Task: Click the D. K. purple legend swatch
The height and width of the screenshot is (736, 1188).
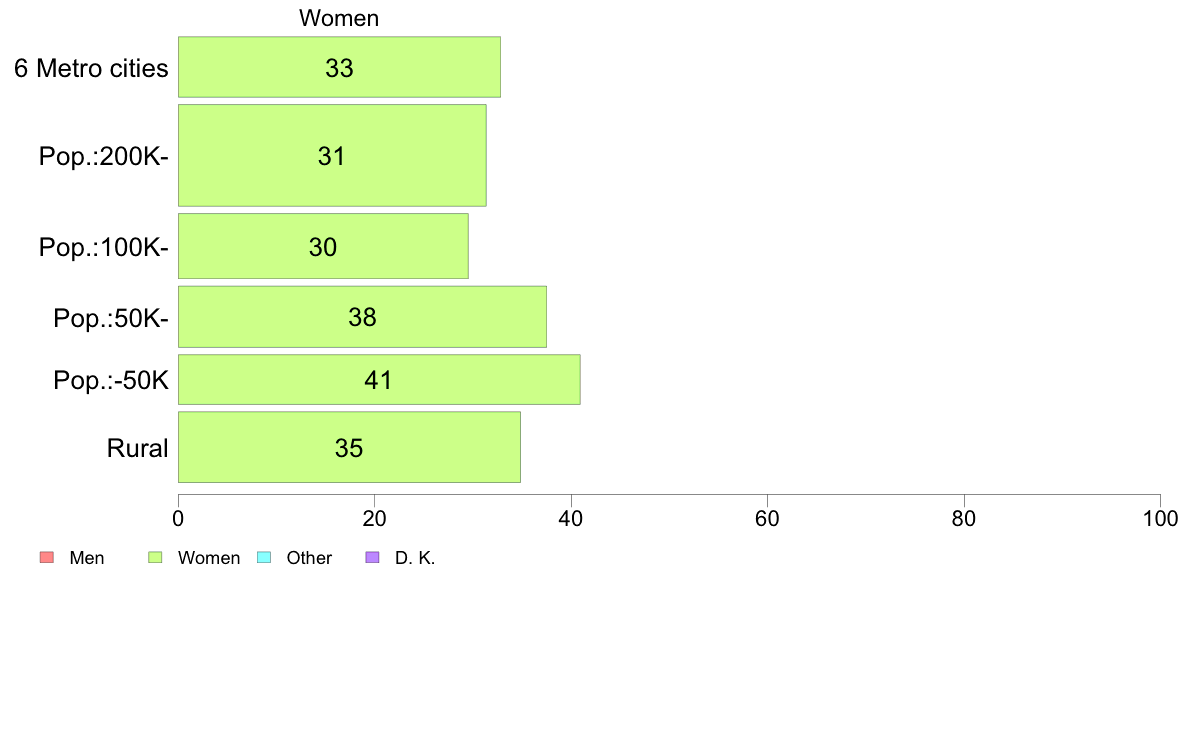Action: click(372, 558)
